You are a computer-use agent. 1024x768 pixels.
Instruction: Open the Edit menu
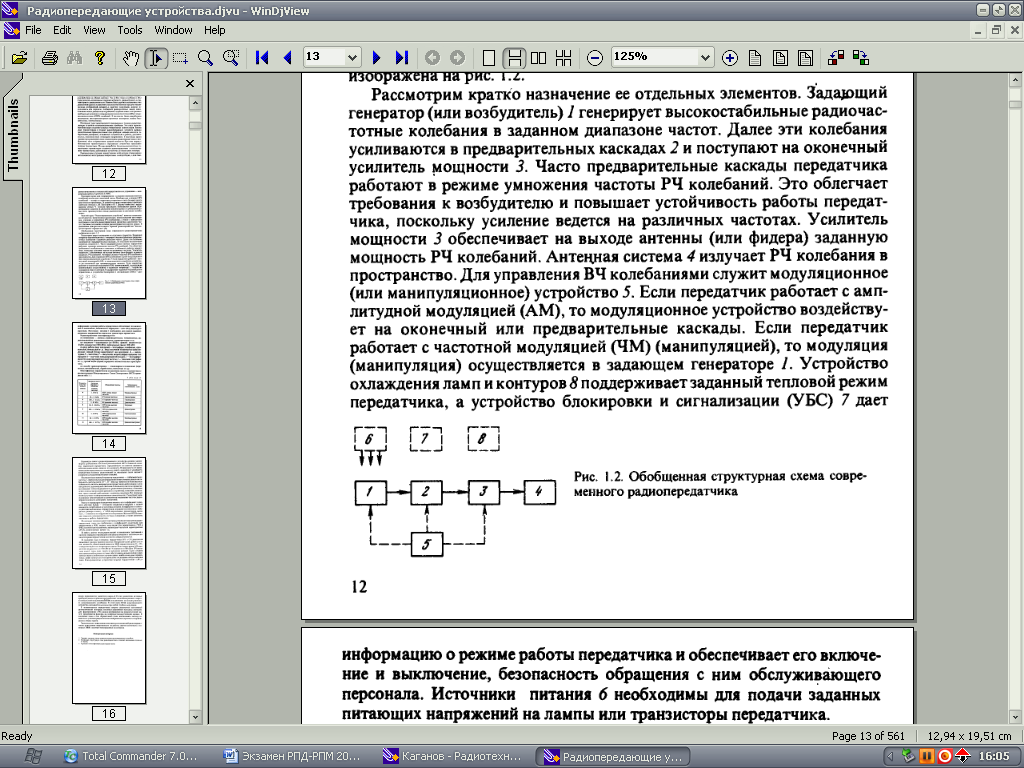(62, 30)
